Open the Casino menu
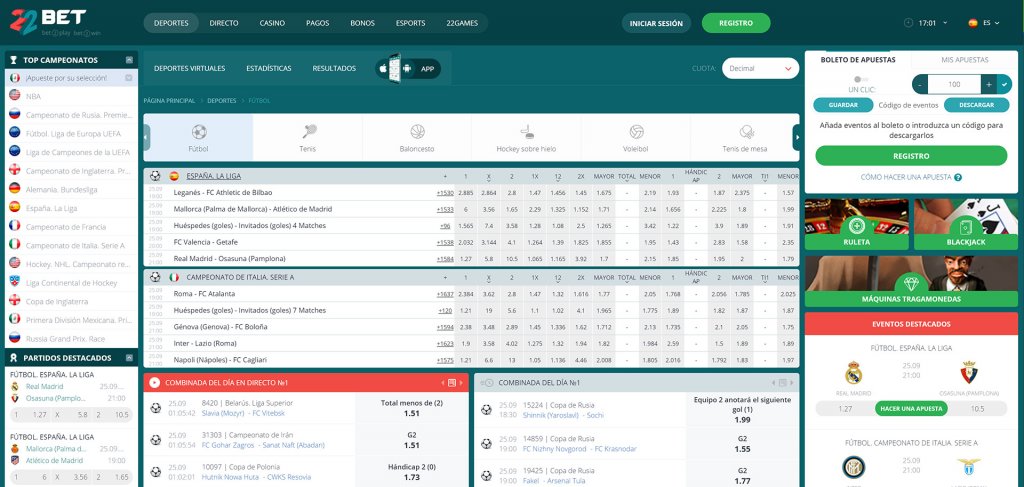Viewport: 1024px width, 487px height. 272,23
